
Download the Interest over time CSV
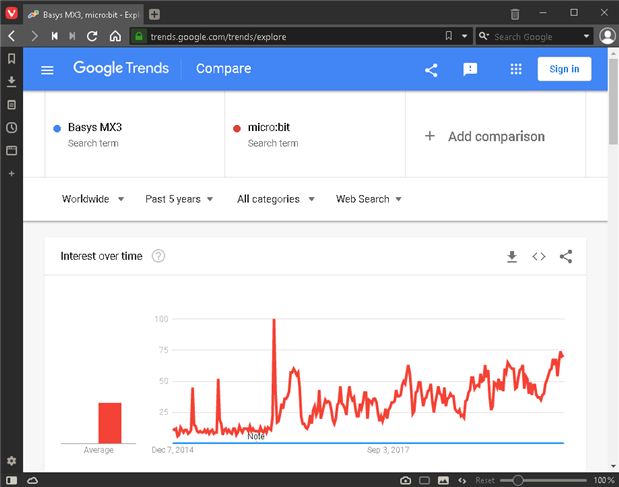pyautogui.click(x=512, y=257)
